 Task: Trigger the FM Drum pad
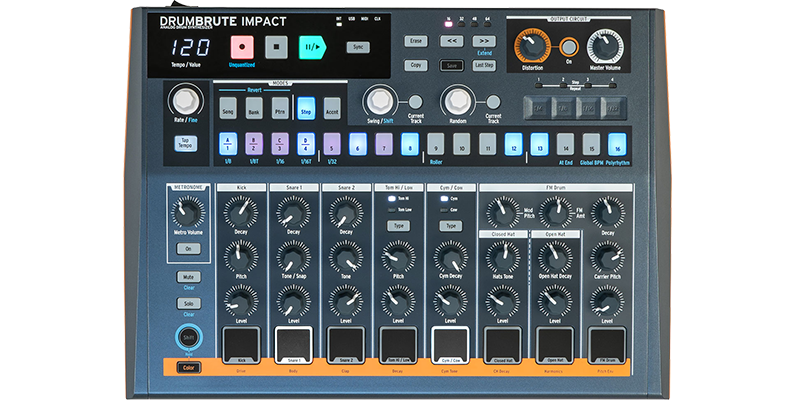[607, 345]
